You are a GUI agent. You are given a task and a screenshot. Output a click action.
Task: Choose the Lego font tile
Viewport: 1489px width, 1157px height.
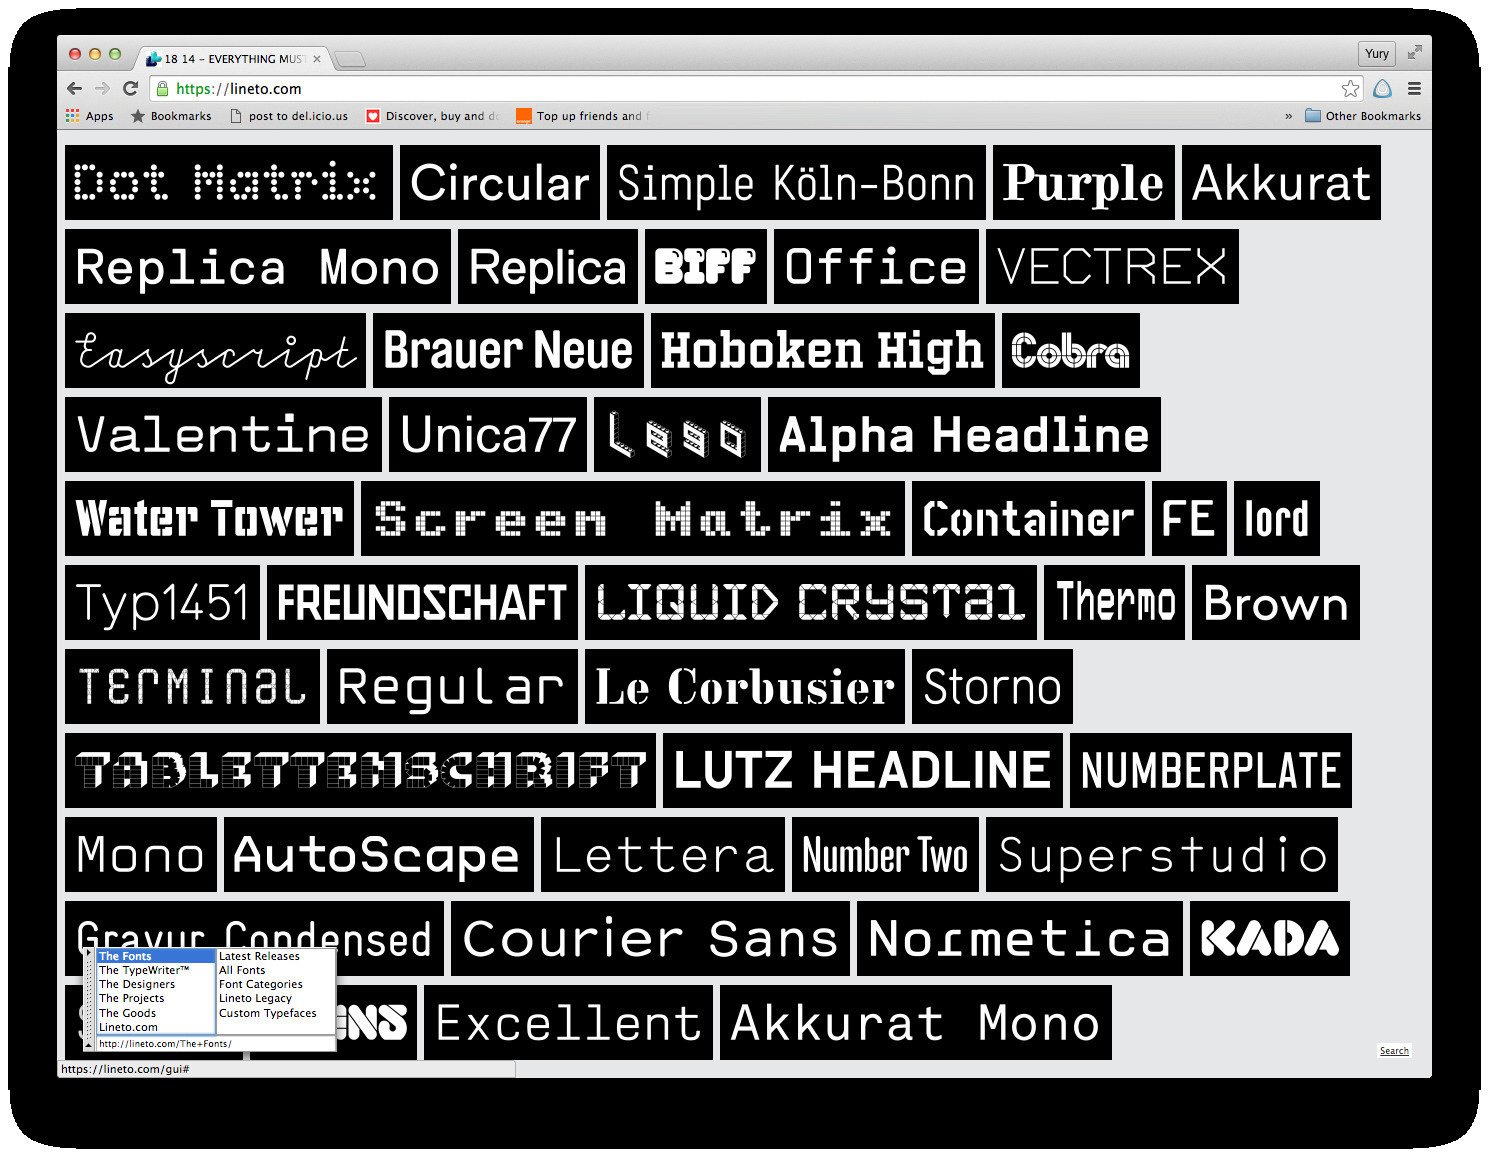pos(677,434)
